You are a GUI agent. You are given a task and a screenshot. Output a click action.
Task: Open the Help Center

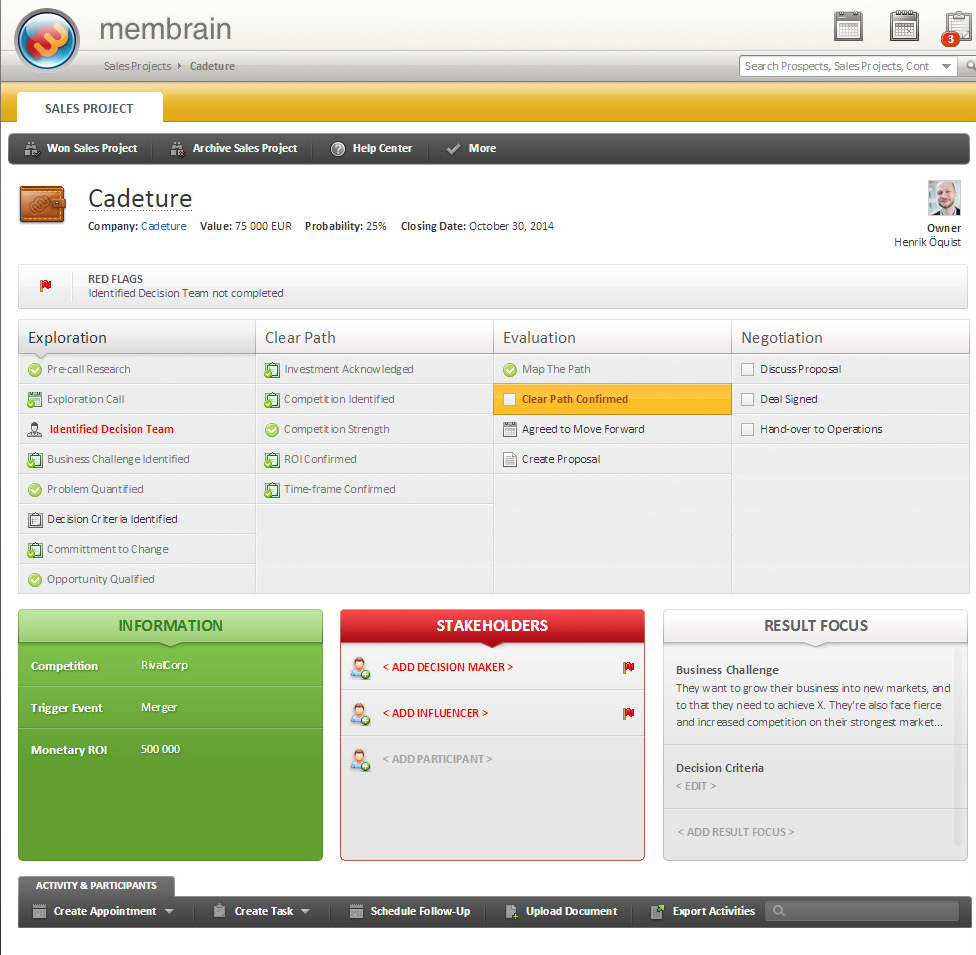(371, 148)
